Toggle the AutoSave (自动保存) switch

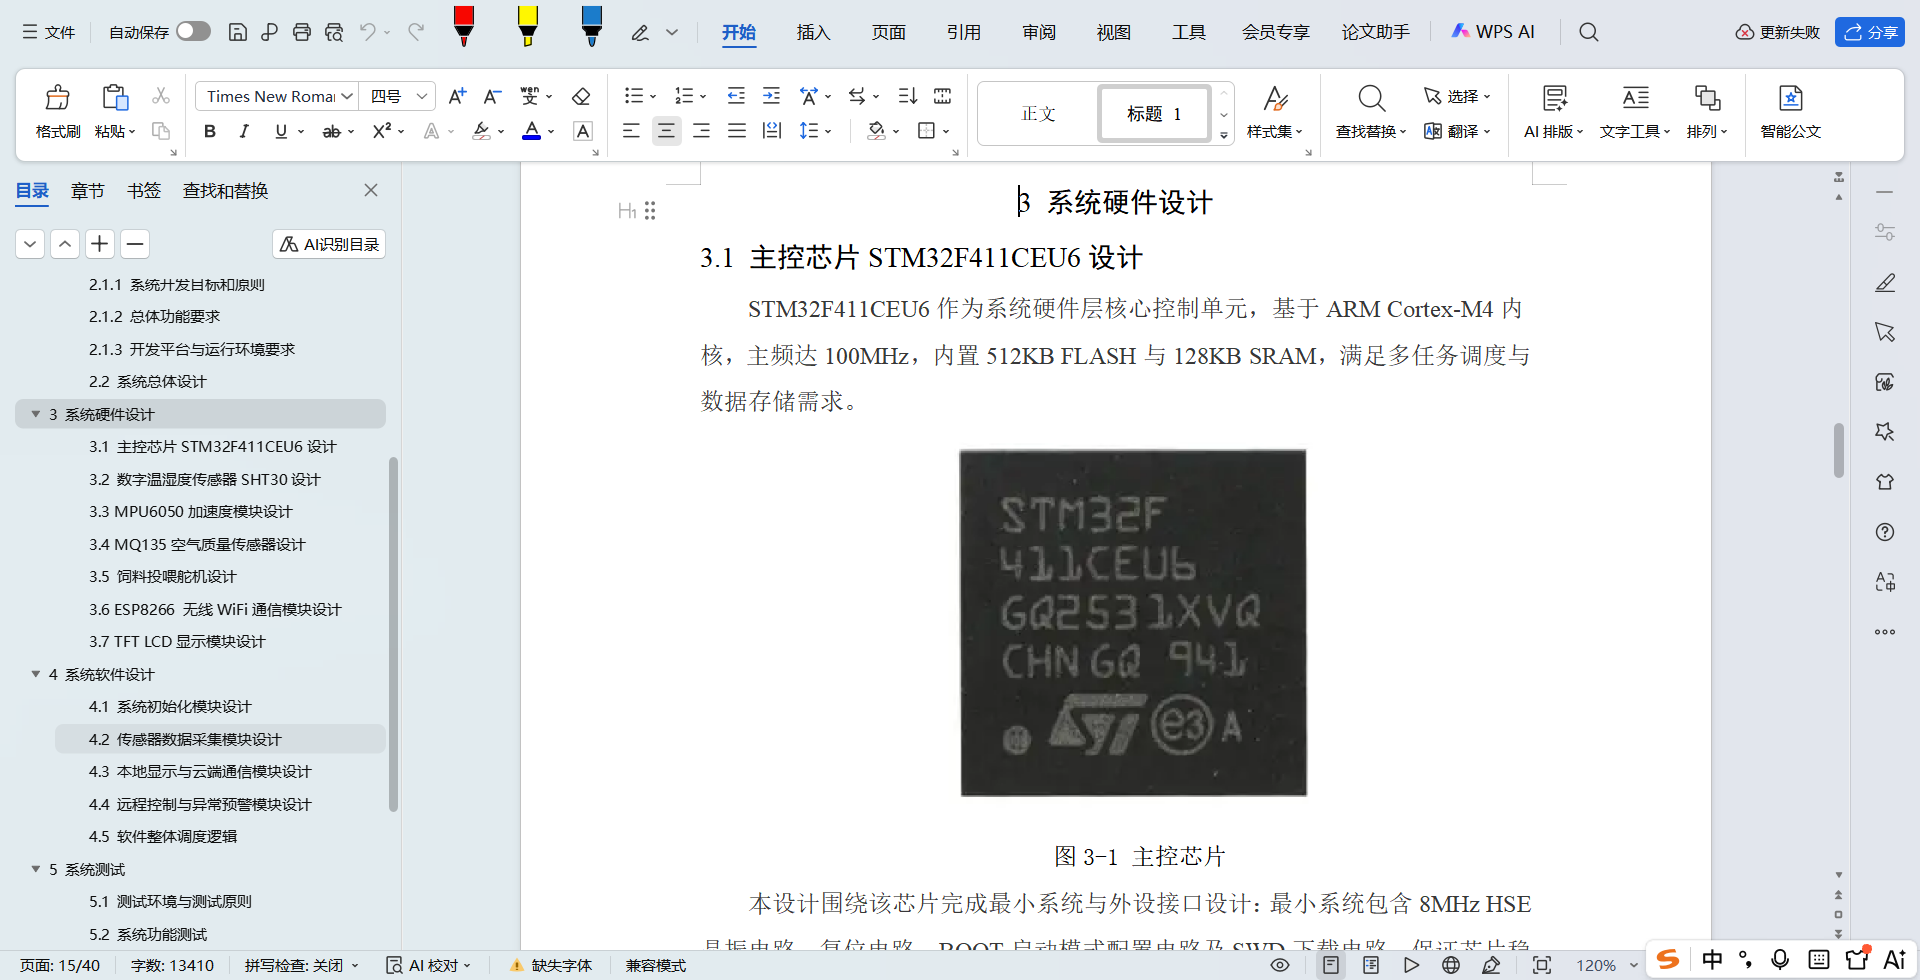[x=193, y=32]
